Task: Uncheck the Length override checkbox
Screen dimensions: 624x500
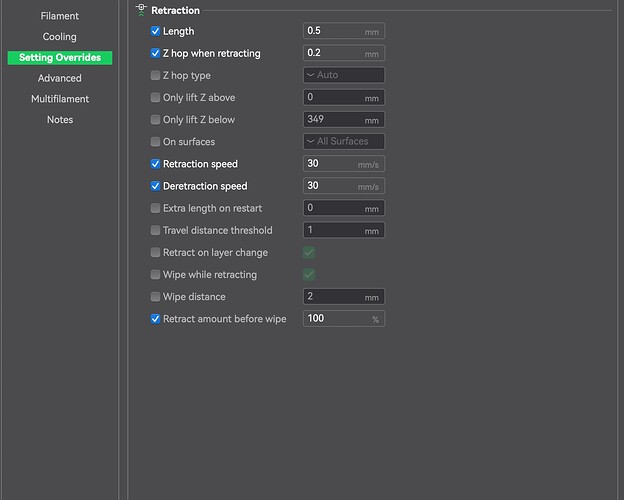Action: pyautogui.click(x=155, y=32)
